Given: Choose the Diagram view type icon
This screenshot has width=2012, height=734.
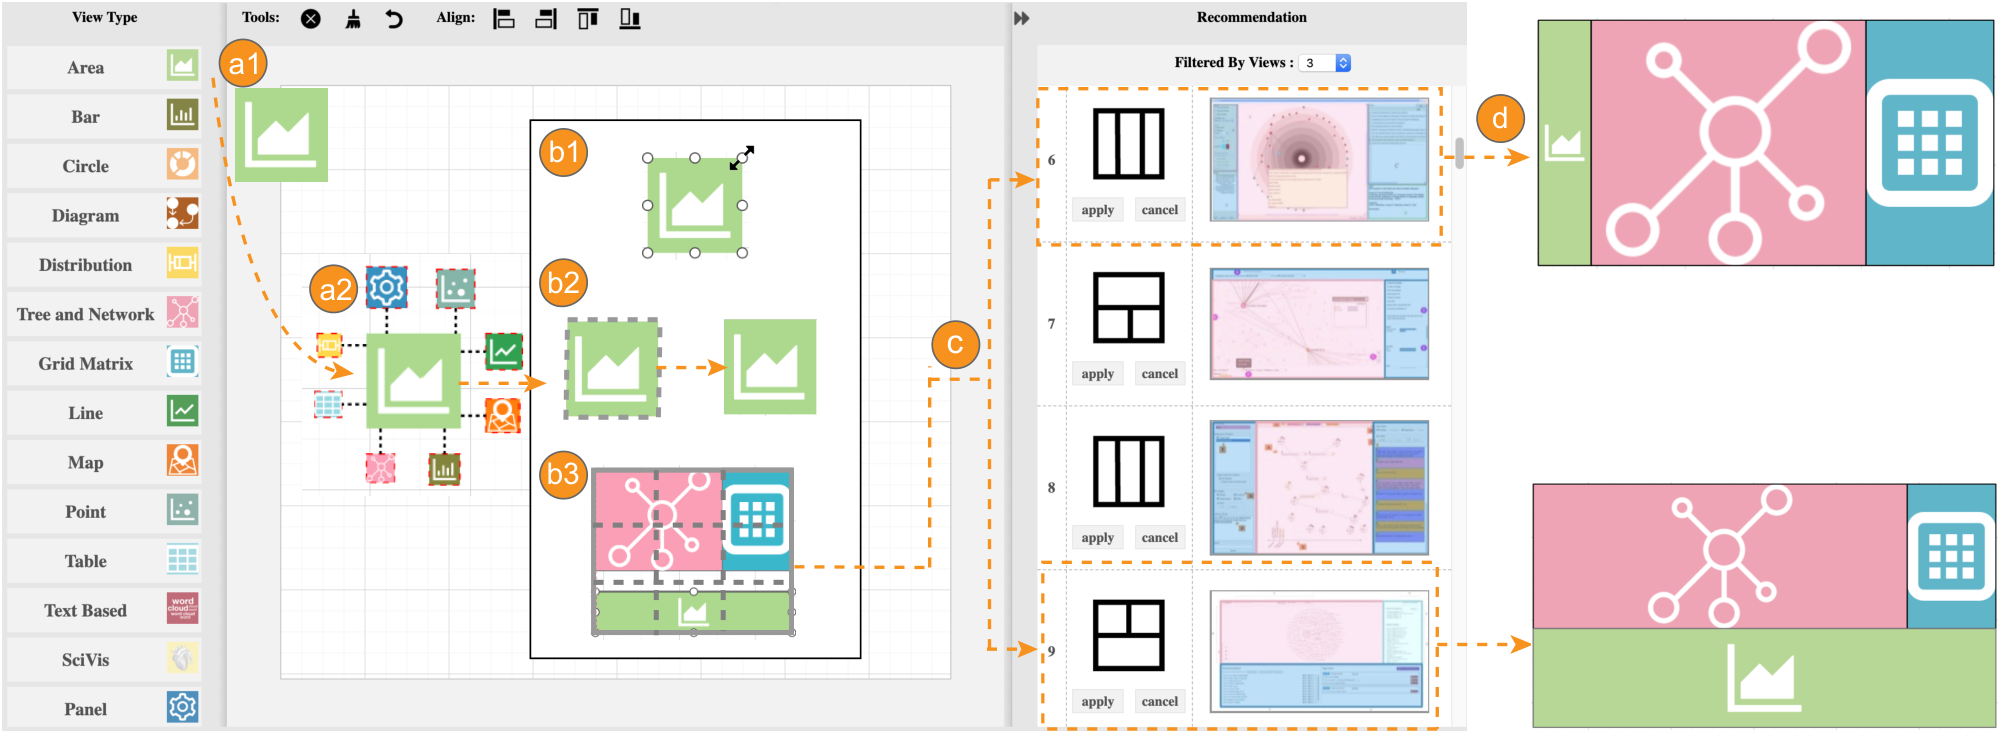Looking at the screenshot, I should pyautogui.click(x=182, y=213).
